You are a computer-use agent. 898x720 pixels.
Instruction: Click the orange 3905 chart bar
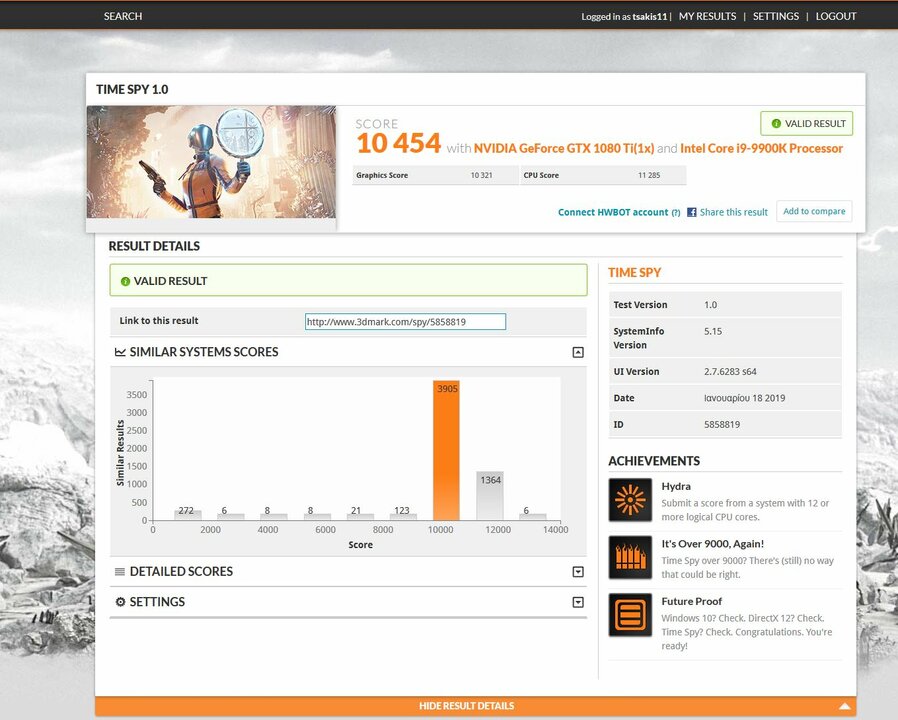pyautogui.click(x=446, y=450)
